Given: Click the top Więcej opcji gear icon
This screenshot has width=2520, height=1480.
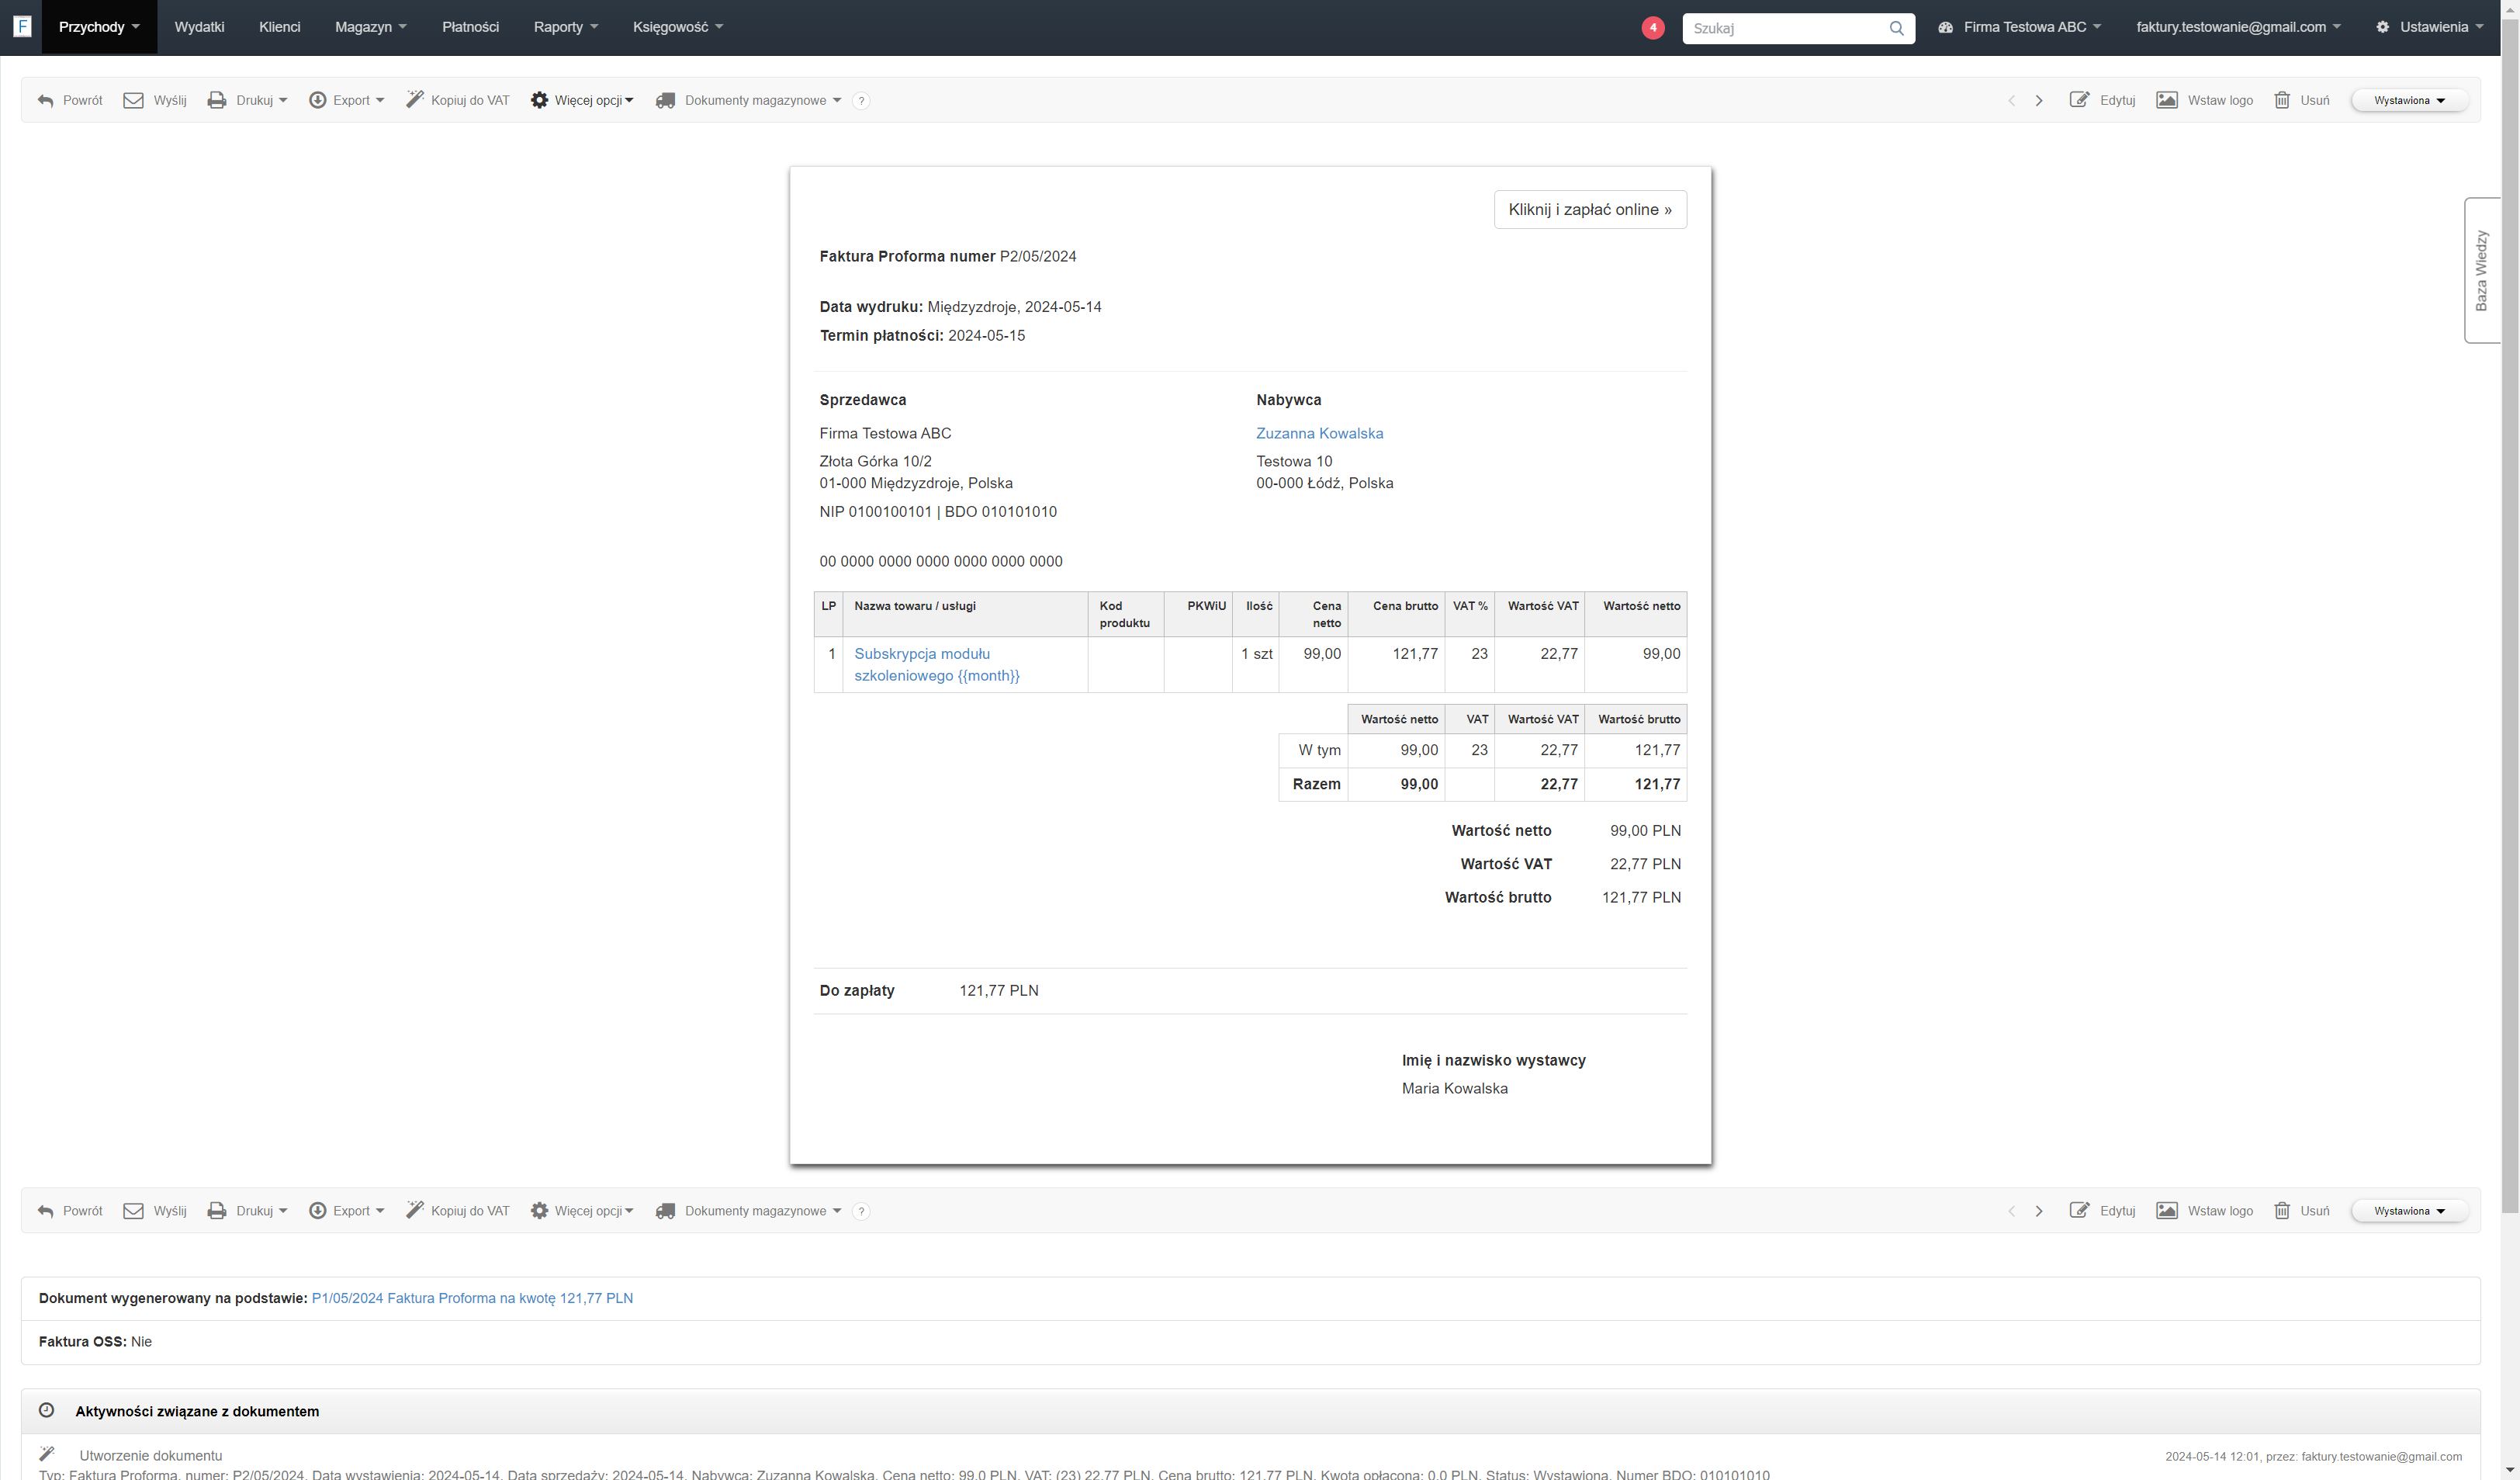Looking at the screenshot, I should (539, 100).
